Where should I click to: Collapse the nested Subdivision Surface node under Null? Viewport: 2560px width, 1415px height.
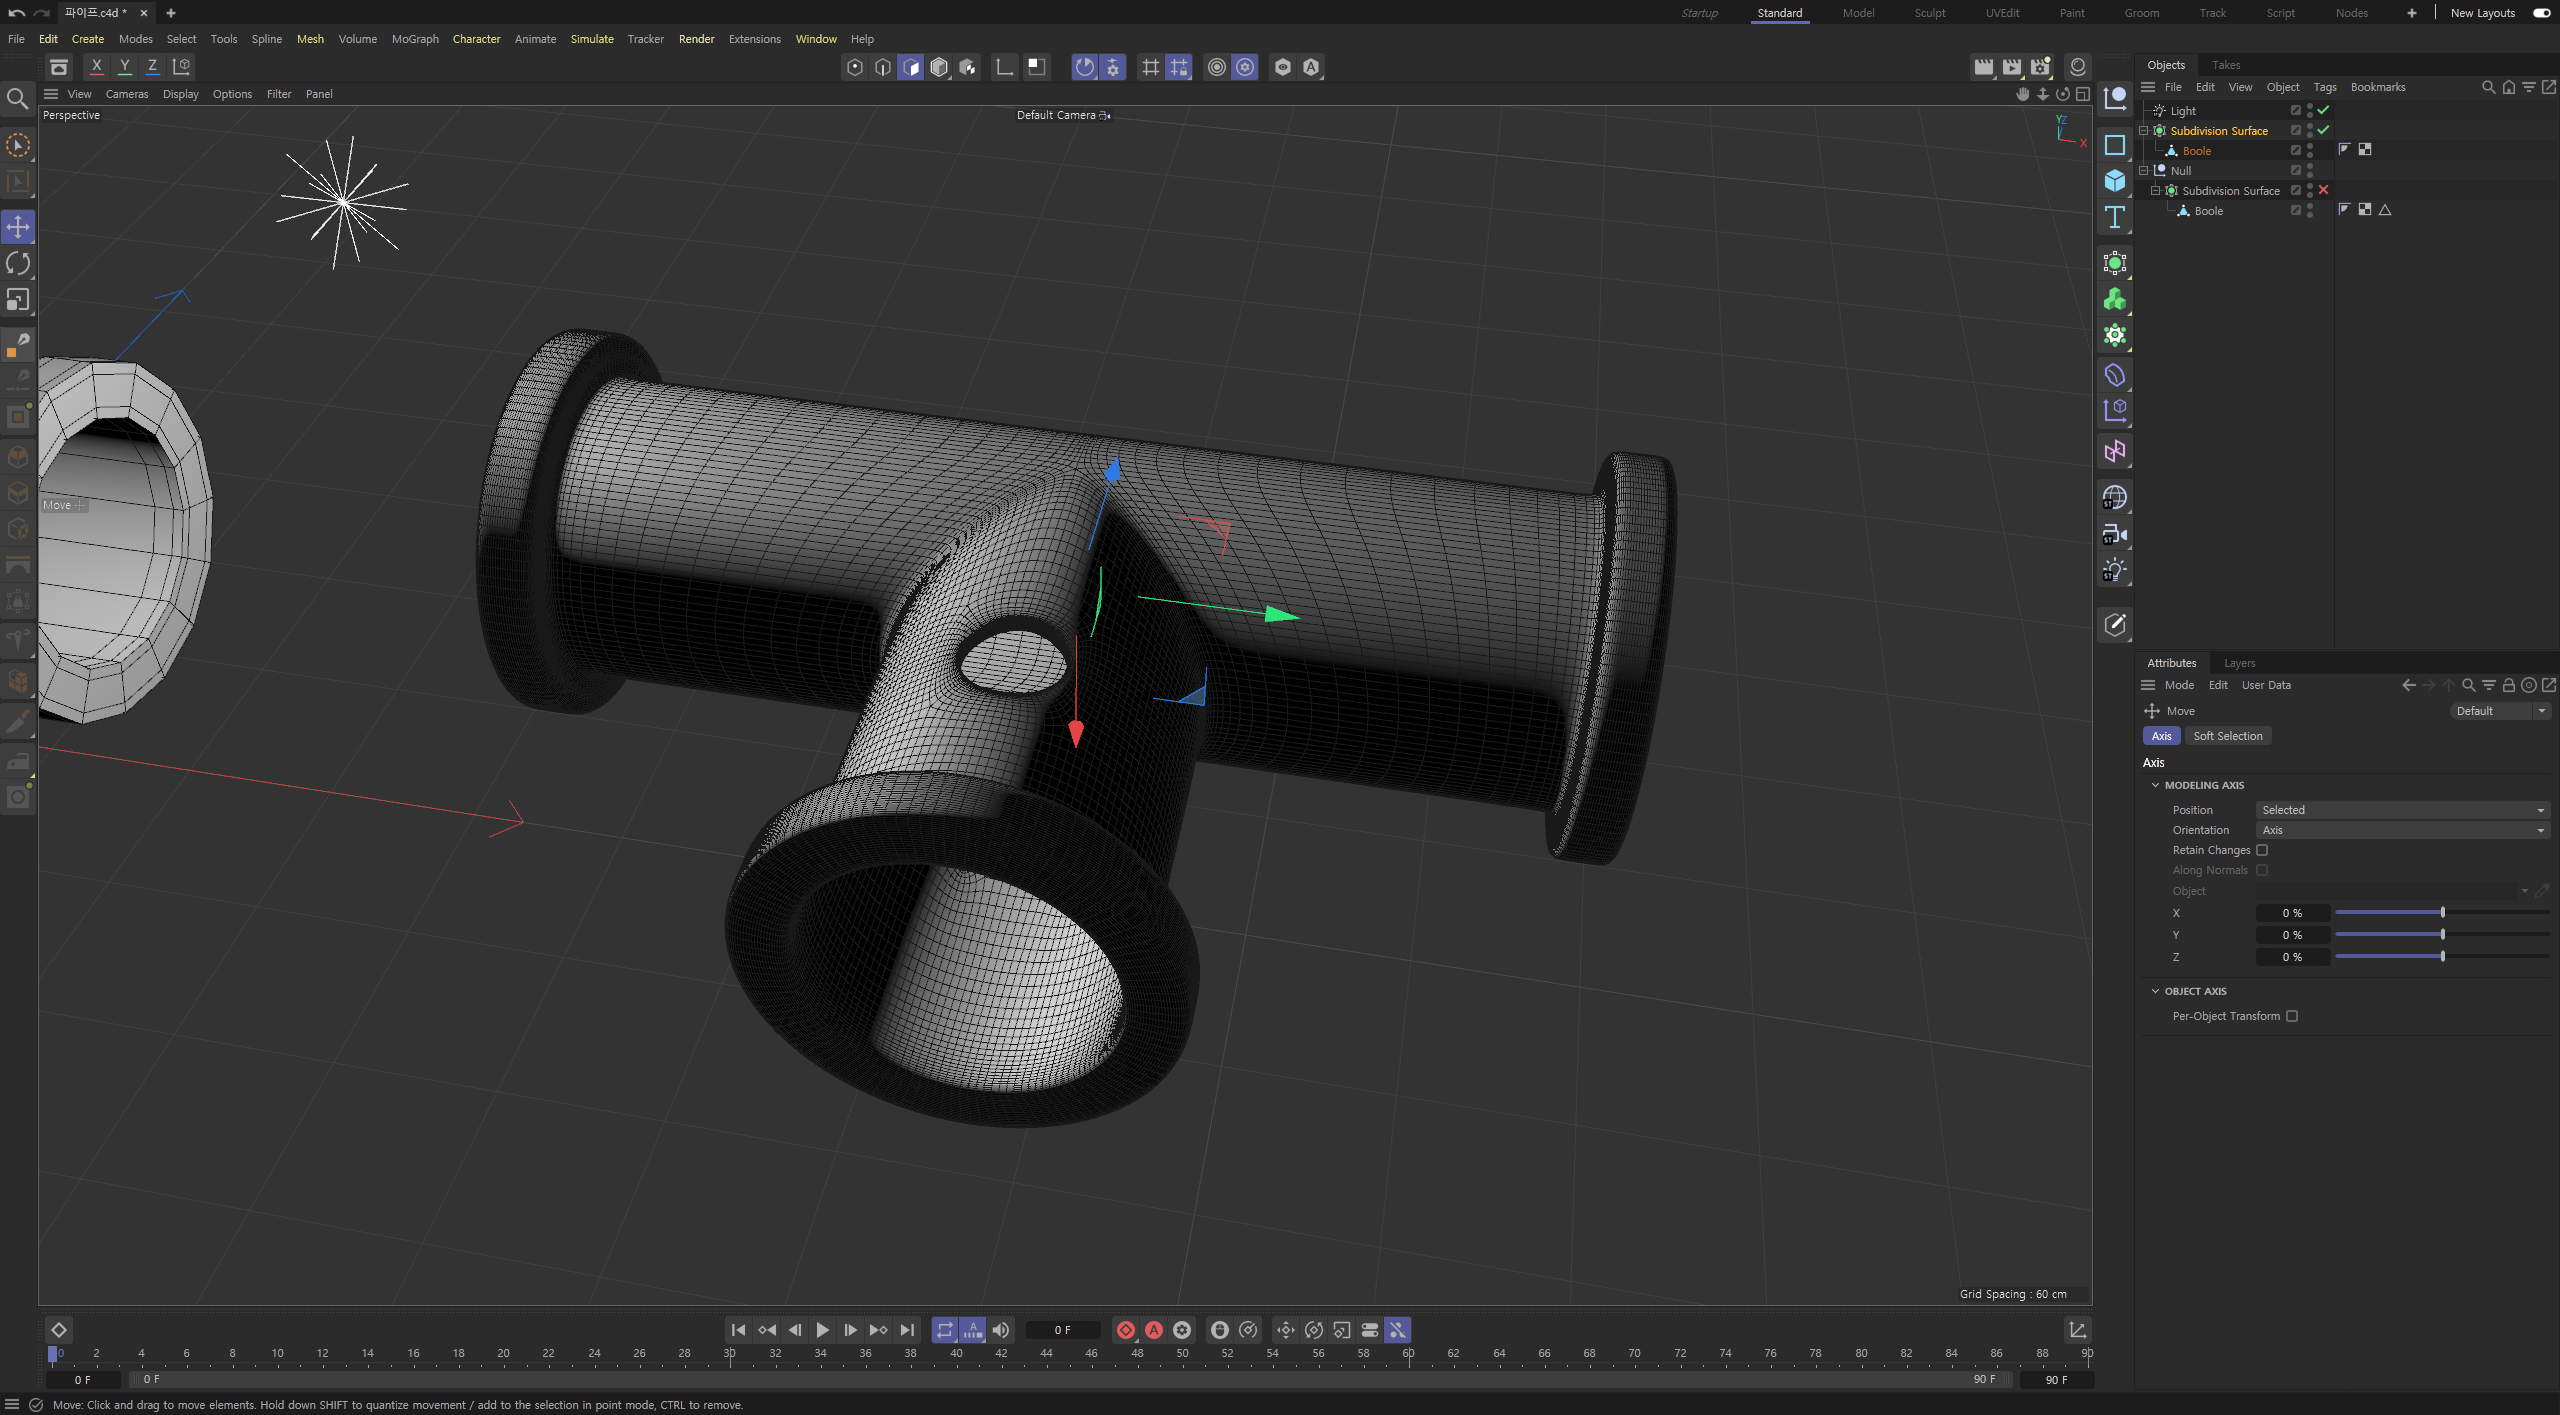pos(2155,191)
